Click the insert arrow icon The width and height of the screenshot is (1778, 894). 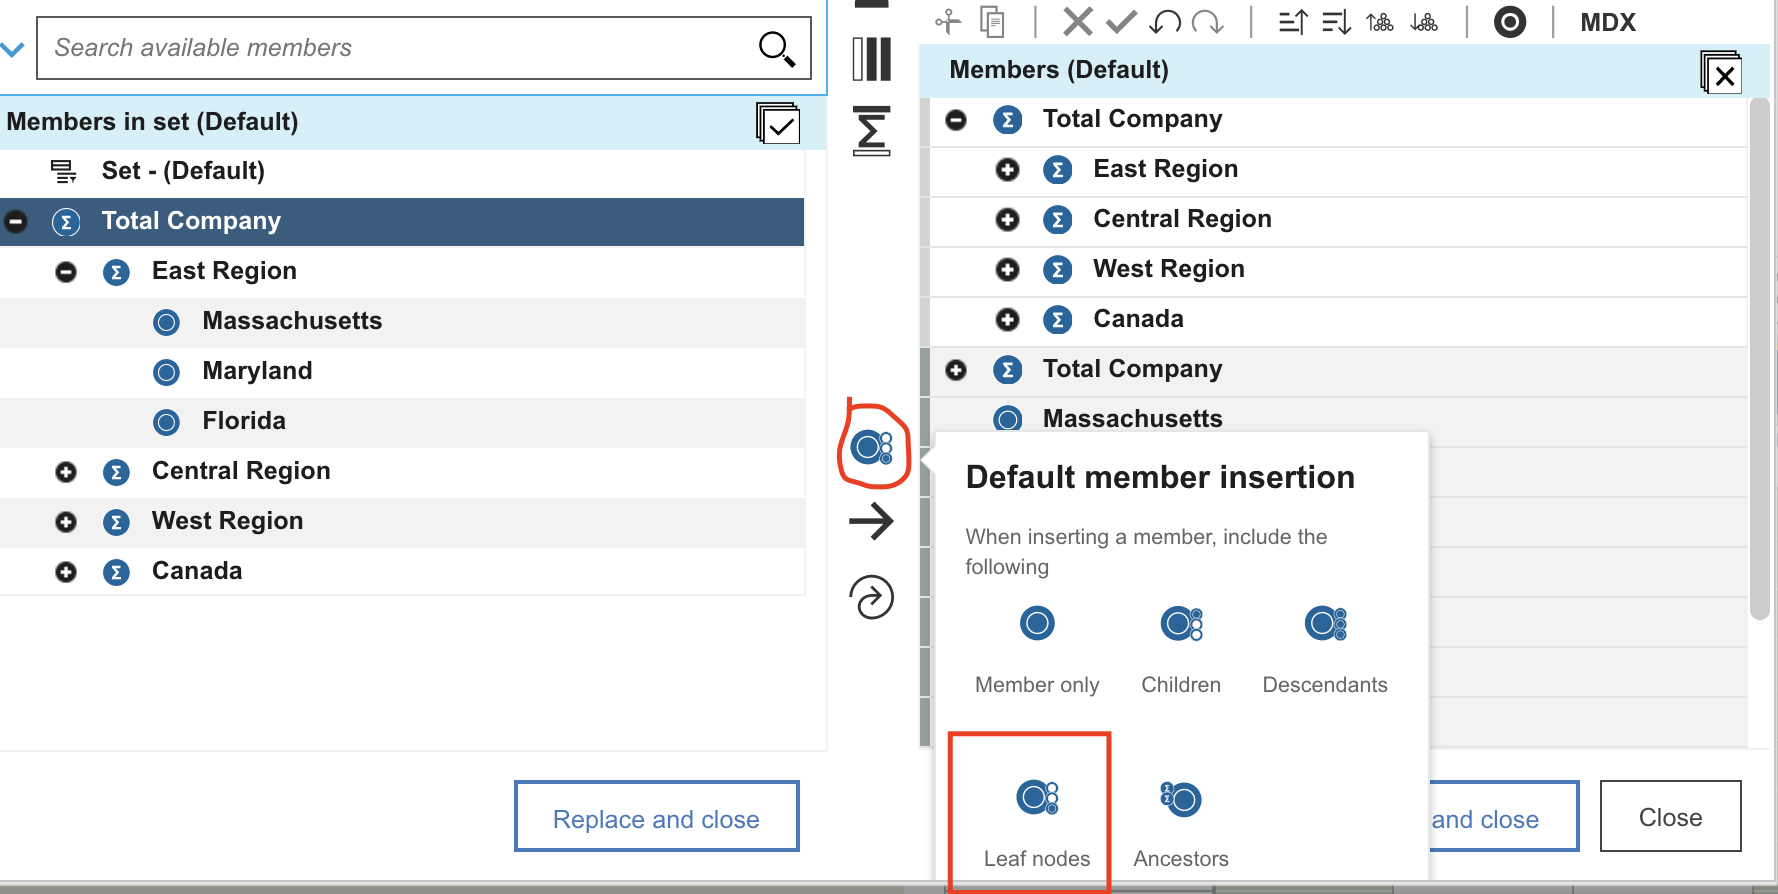pos(871,521)
